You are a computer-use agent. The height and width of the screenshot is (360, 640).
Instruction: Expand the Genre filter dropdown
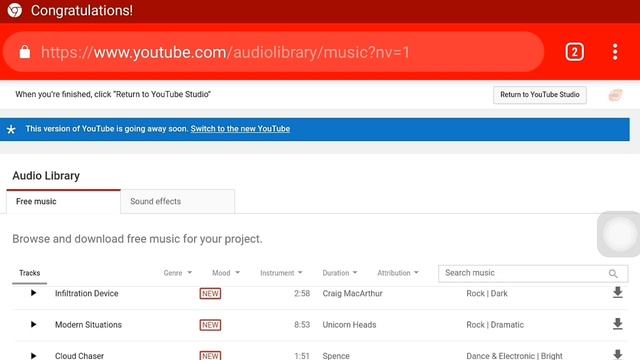pos(178,273)
